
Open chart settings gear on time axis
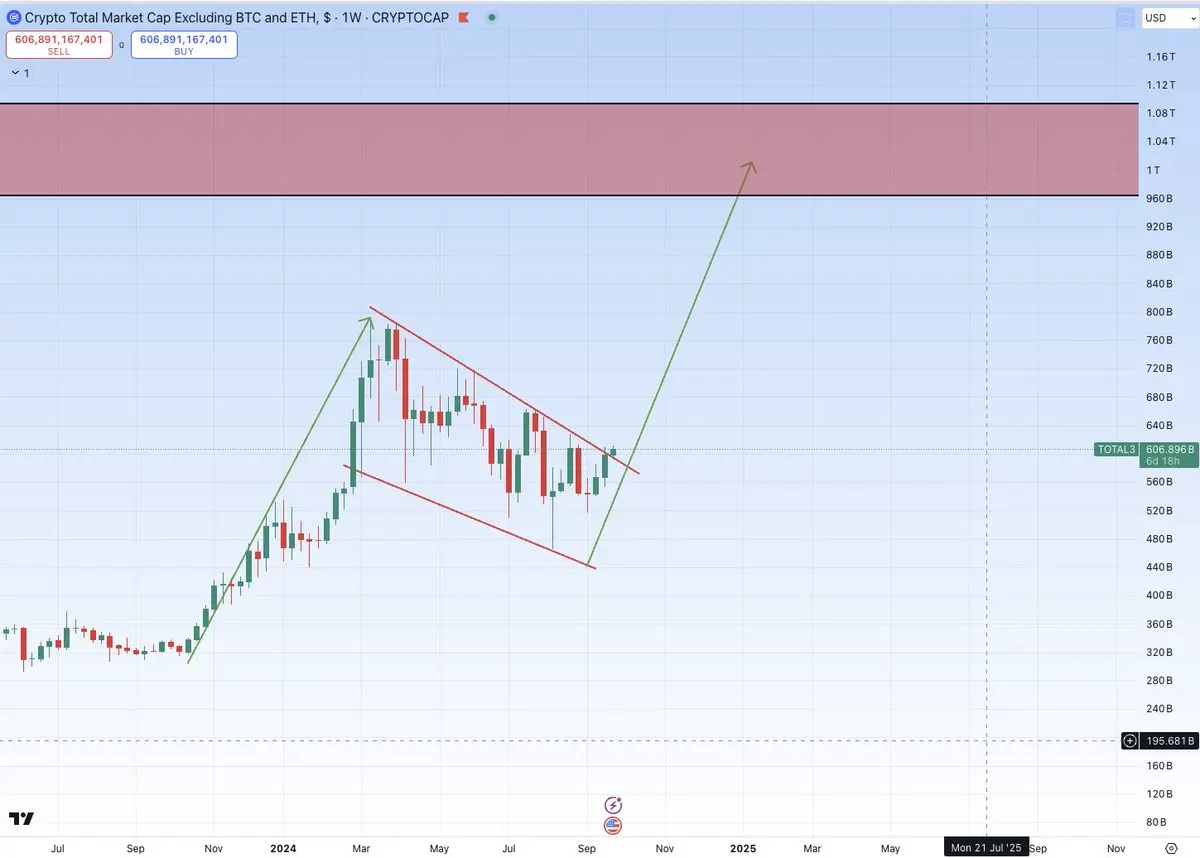(x=1171, y=848)
